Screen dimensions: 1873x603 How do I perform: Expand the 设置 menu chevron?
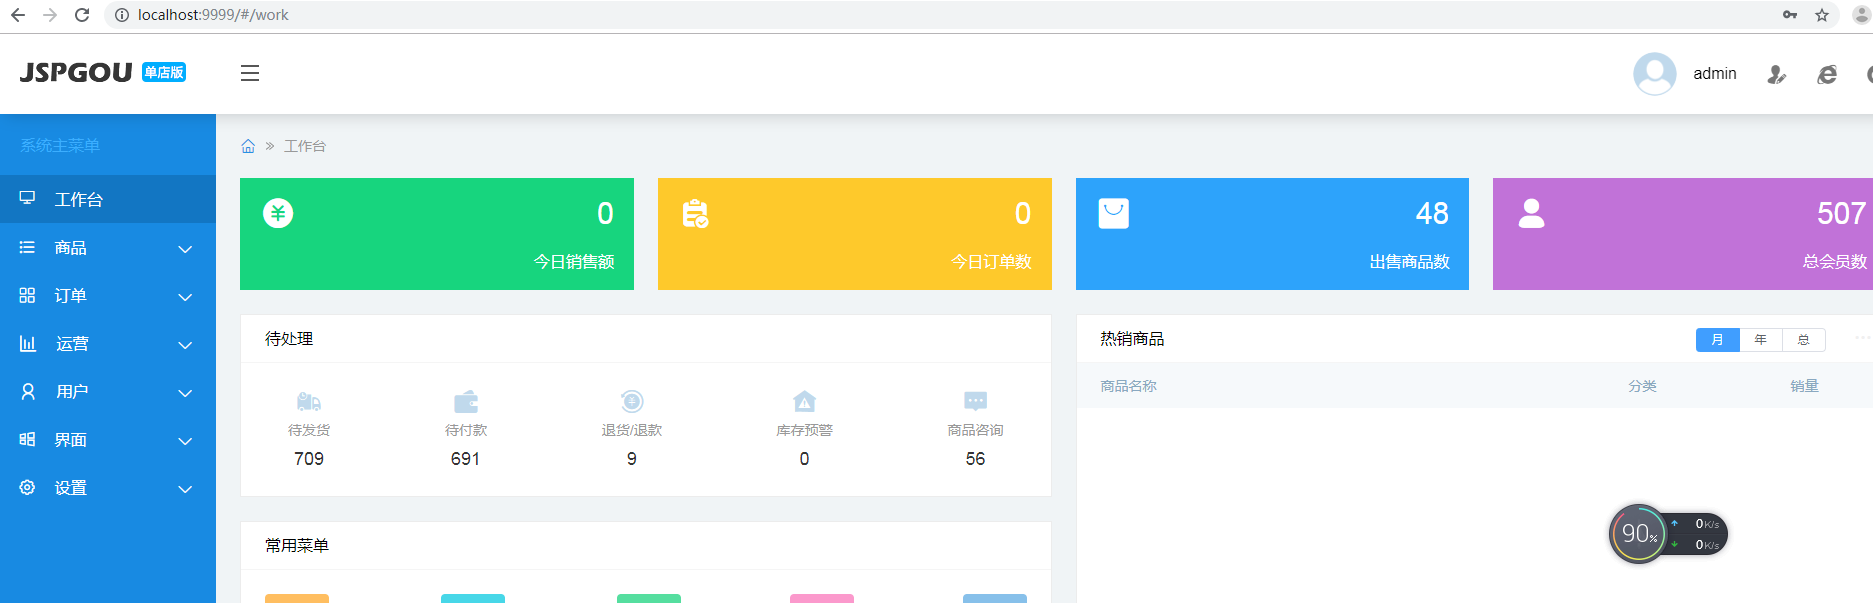[x=185, y=489]
